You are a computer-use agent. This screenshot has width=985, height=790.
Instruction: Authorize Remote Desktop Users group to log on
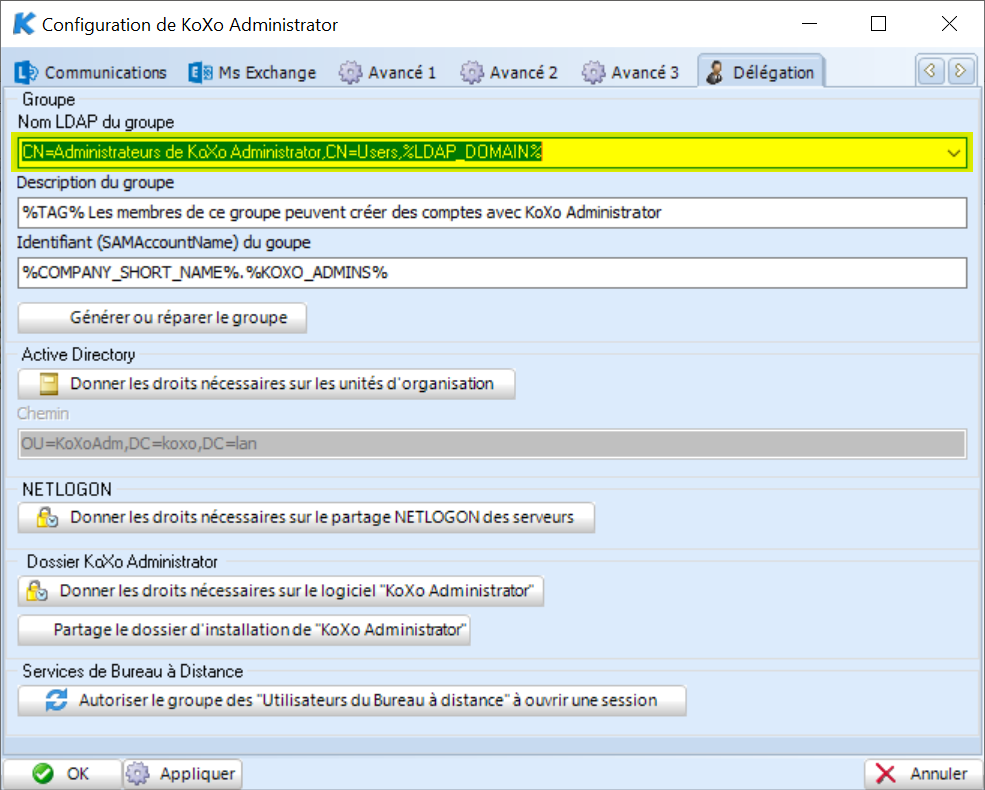[352, 700]
